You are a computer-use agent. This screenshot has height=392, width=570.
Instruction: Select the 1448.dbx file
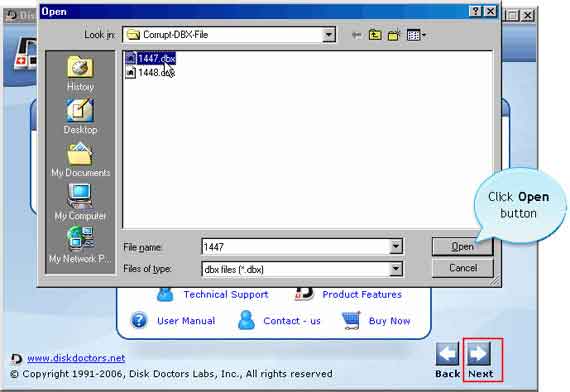(150, 73)
